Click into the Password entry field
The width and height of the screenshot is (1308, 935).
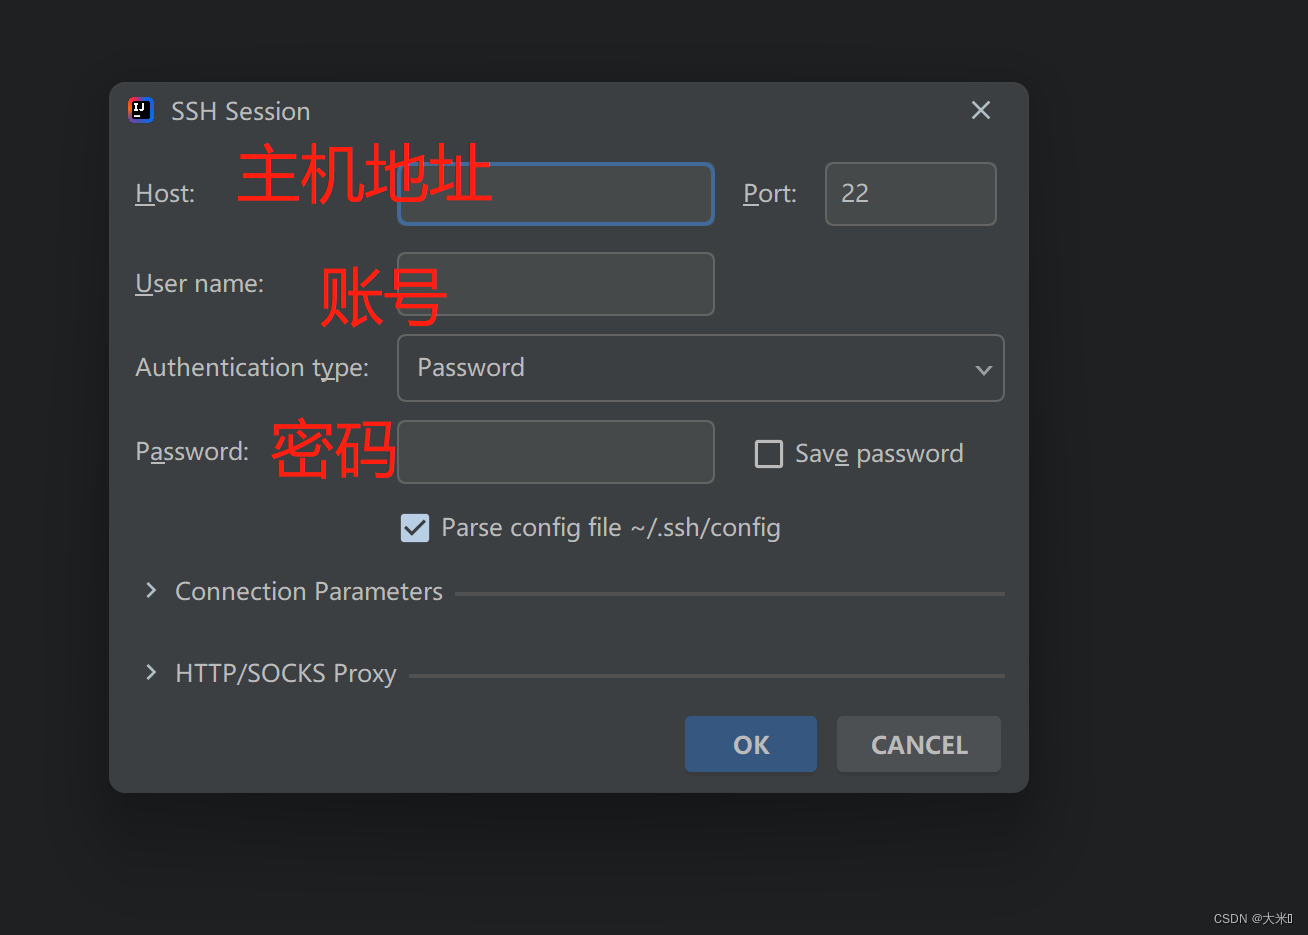pos(556,452)
